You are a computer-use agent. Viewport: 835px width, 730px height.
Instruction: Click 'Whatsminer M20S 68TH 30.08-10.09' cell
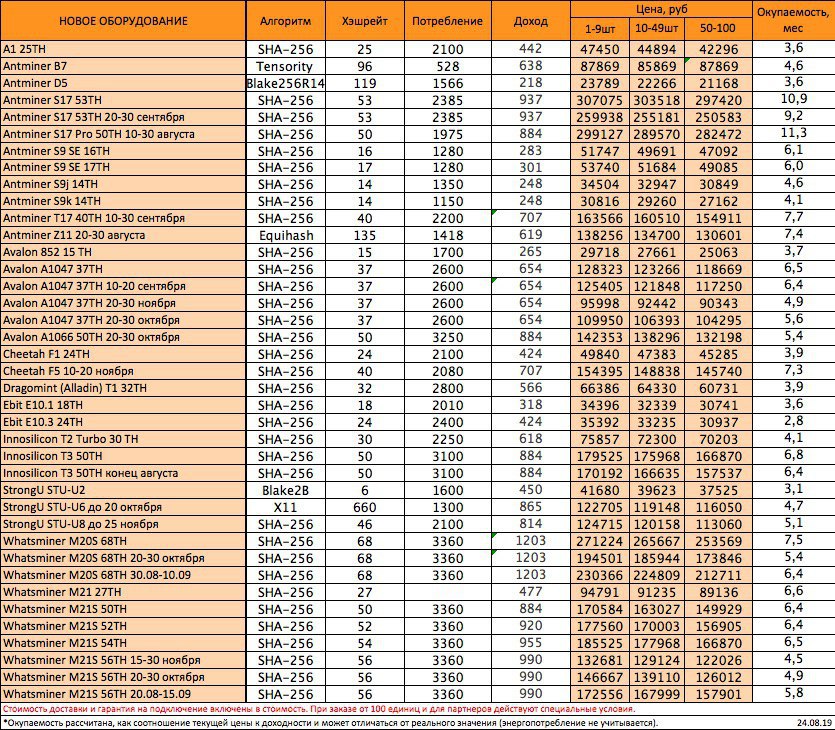pos(123,575)
